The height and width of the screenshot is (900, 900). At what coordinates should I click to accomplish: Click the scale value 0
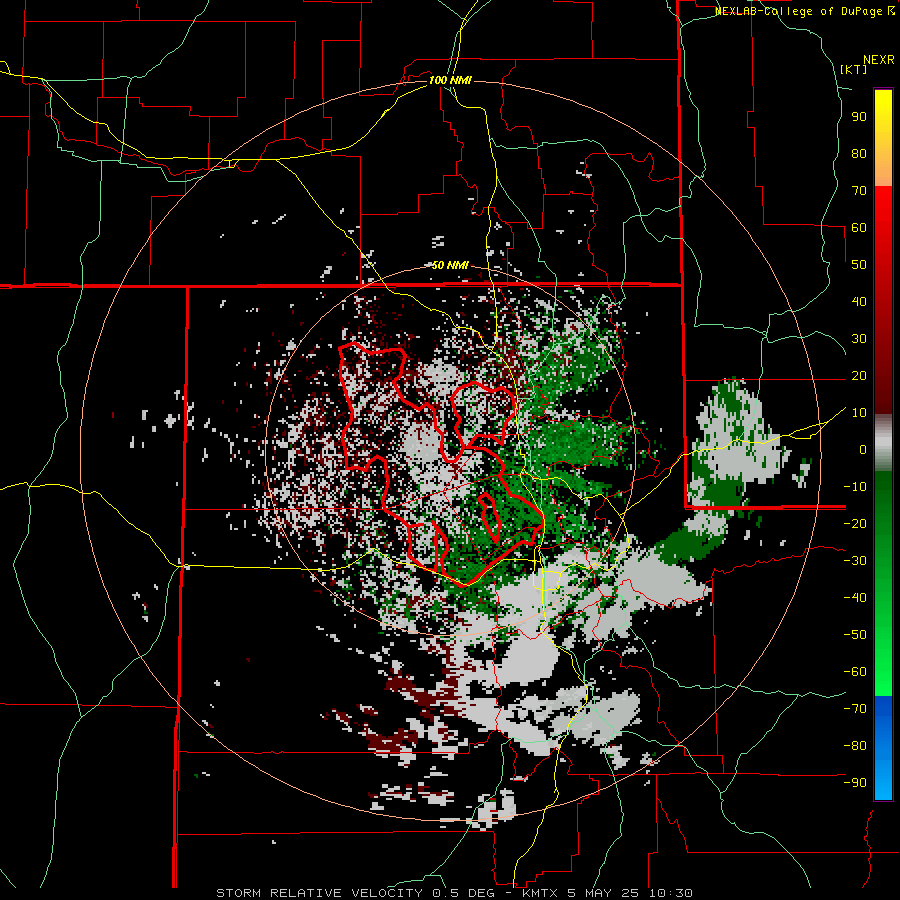(x=863, y=450)
